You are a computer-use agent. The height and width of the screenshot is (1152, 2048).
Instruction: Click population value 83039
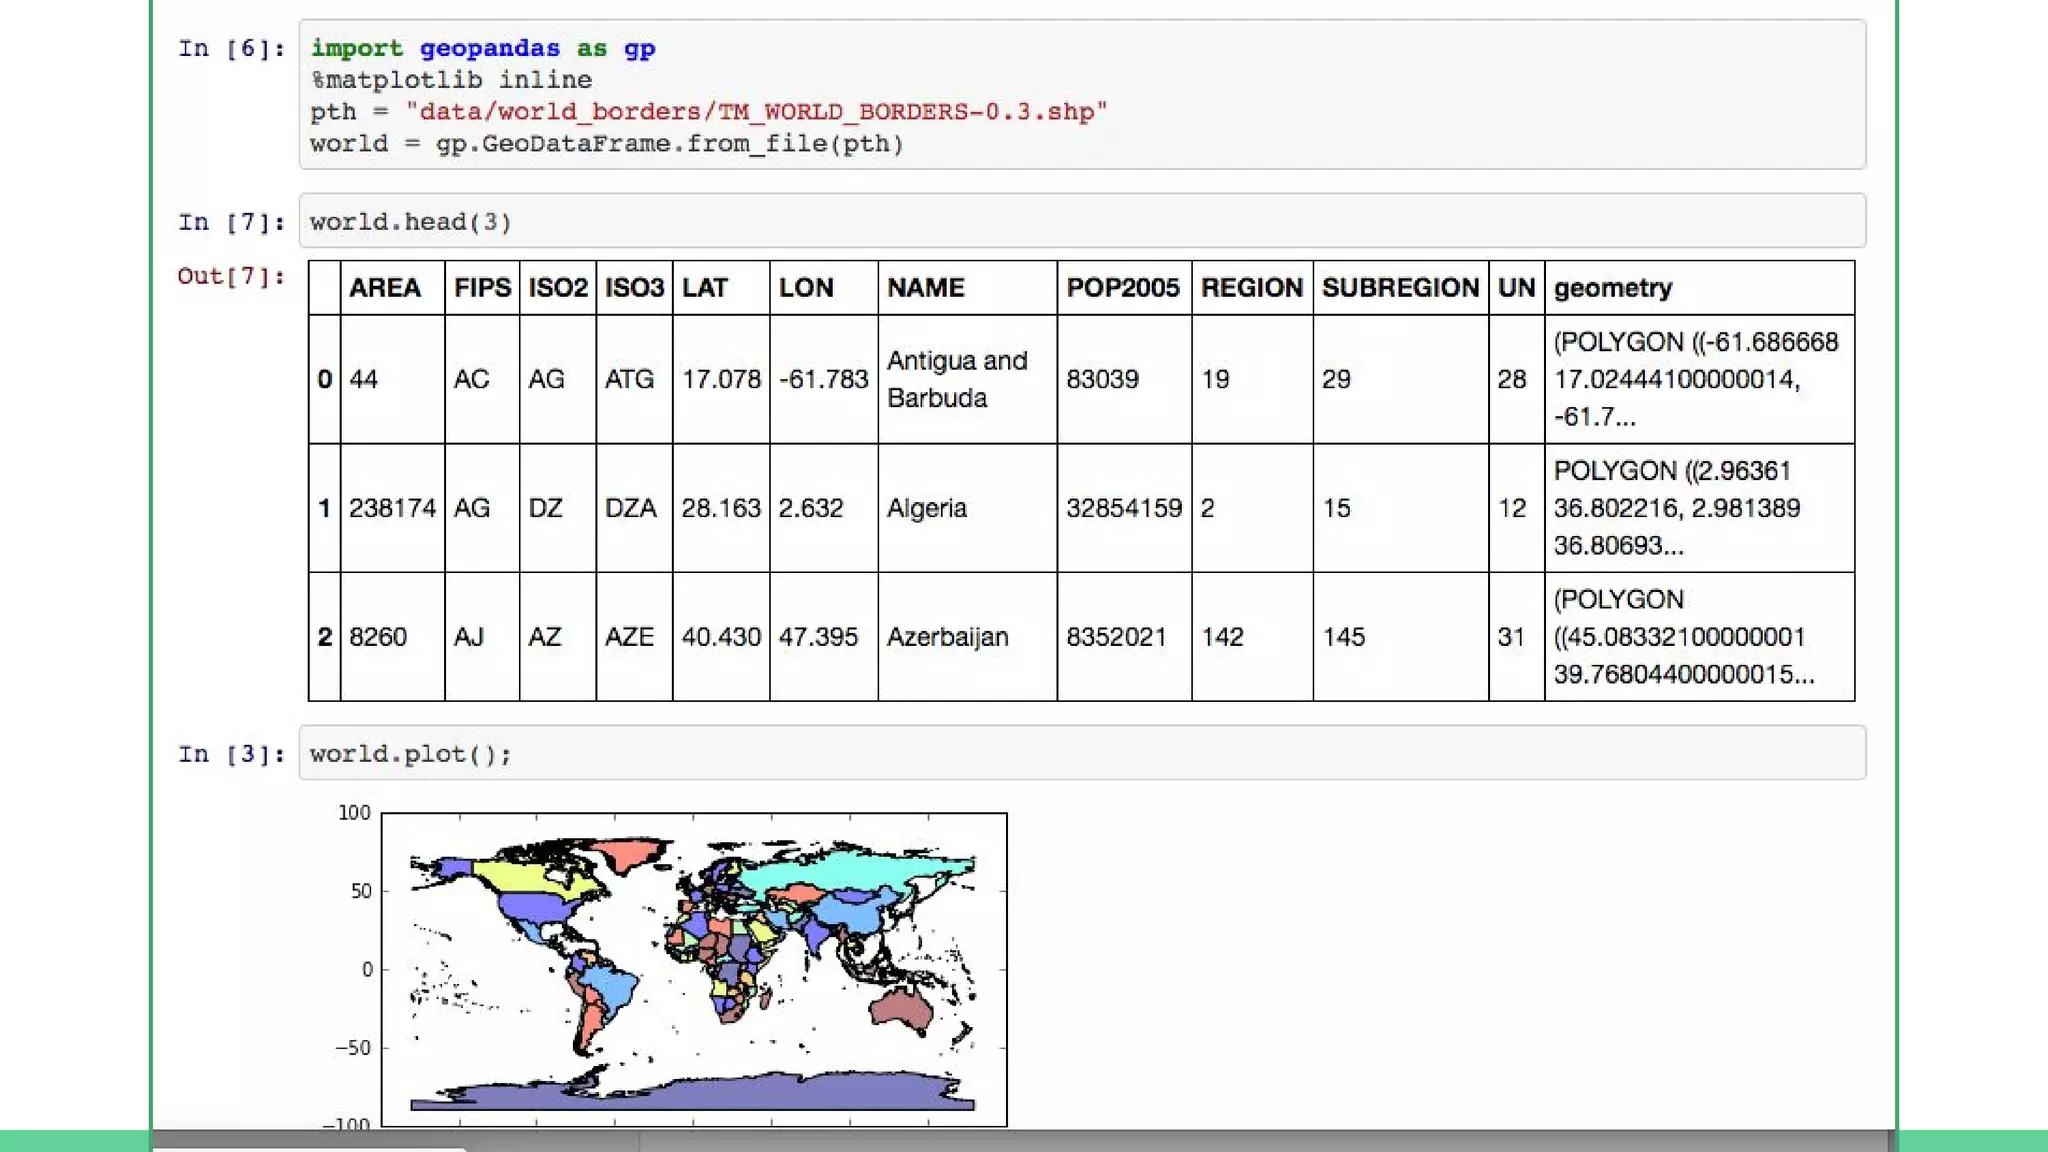click(x=1124, y=379)
